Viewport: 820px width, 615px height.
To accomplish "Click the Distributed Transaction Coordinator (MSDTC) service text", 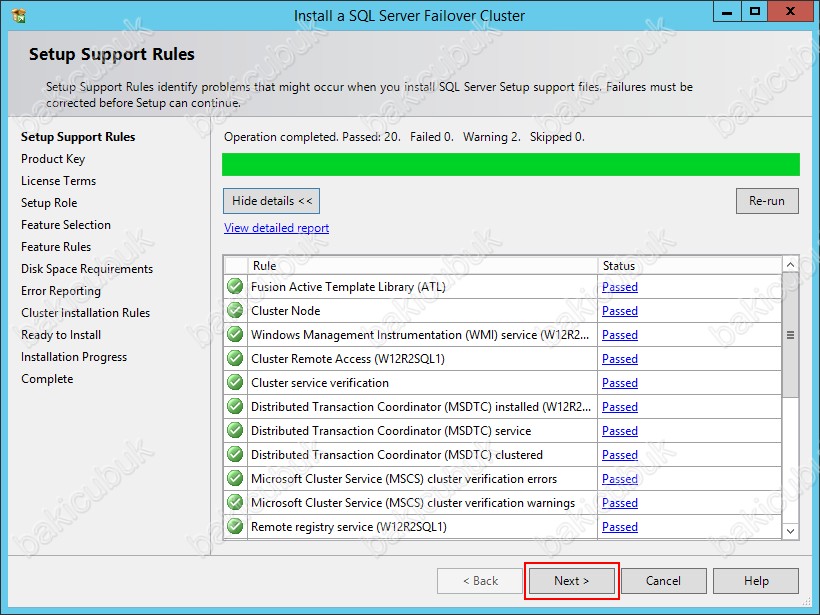I will [391, 431].
